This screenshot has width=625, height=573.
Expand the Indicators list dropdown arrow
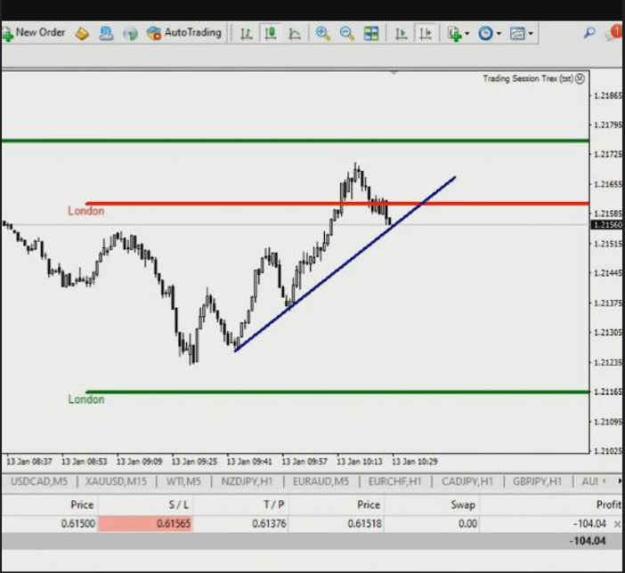[x=467, y=34]
